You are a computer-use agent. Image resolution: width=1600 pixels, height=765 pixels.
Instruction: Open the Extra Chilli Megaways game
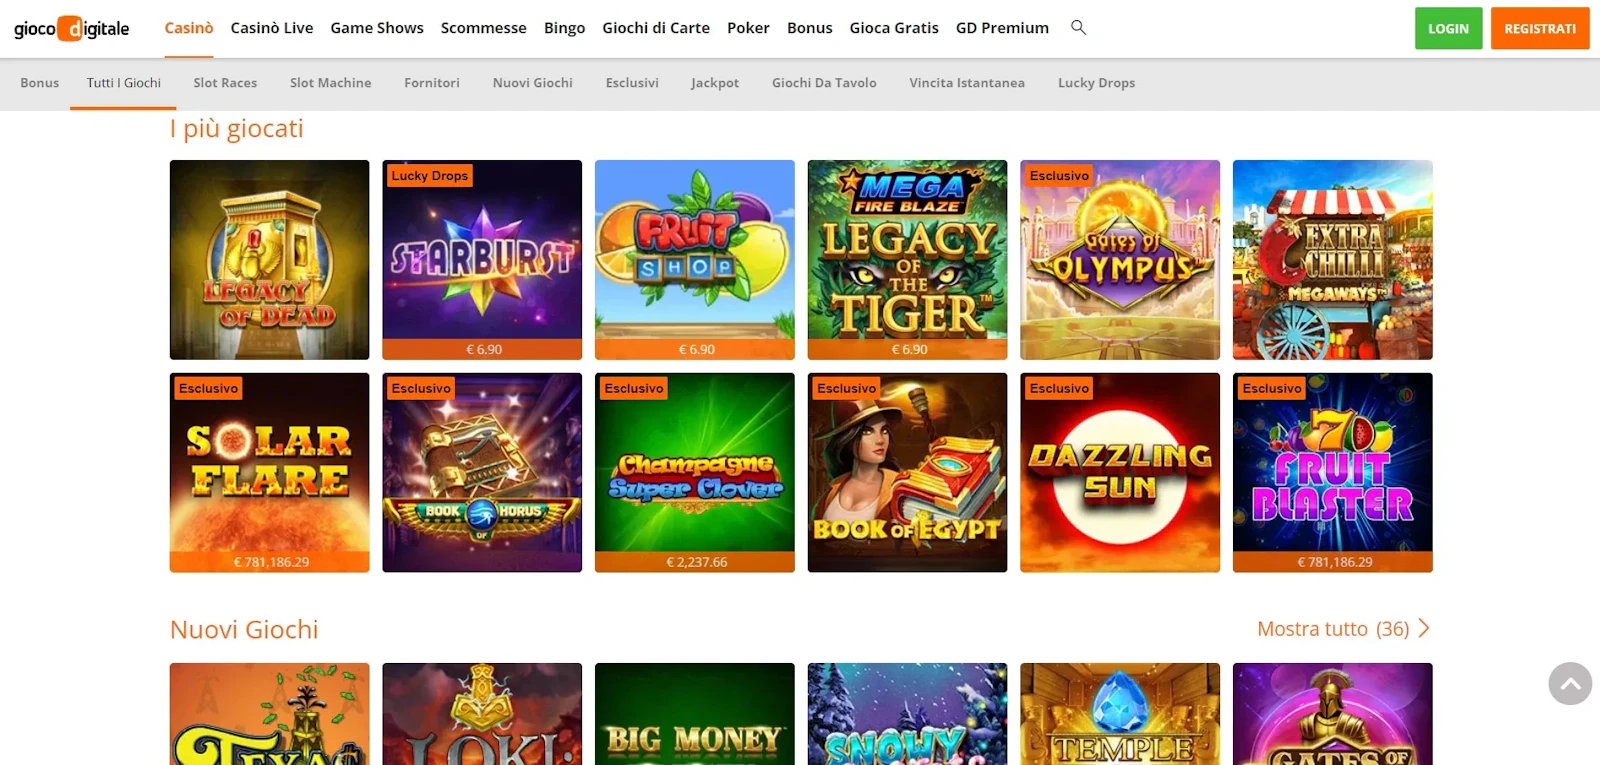pyautogui.click(x=1333, y=260)
